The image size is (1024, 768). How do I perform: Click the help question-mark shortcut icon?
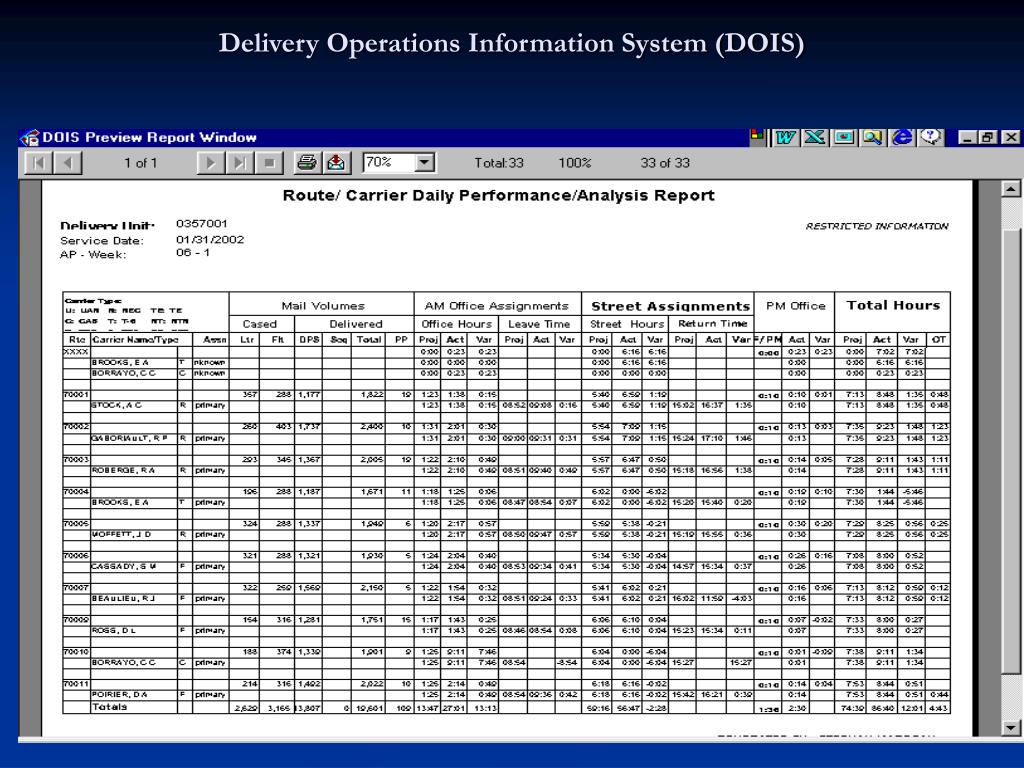click(931, 137)
